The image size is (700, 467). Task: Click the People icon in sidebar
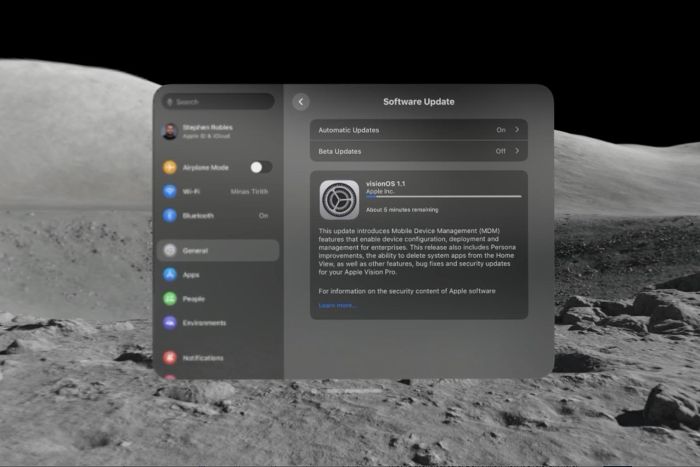[x=170, y=298]
